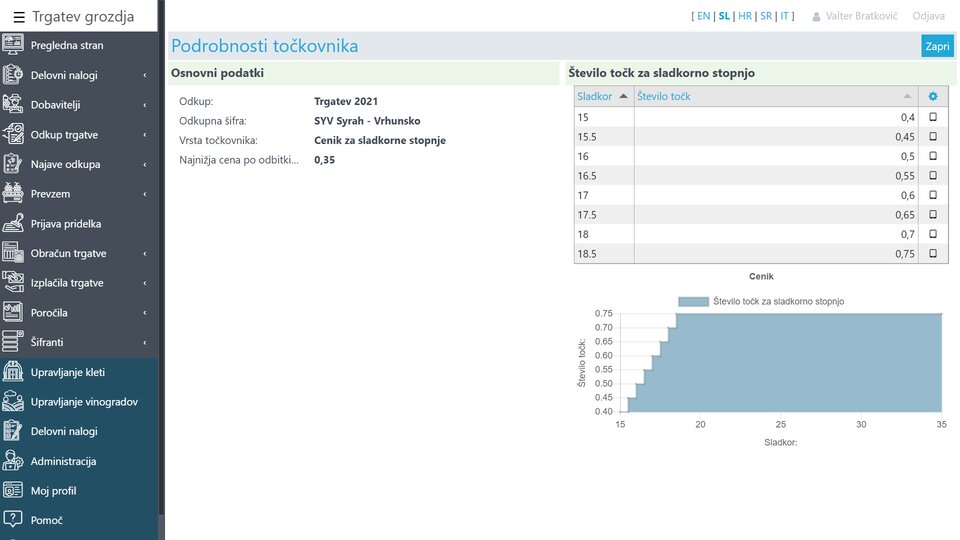
Task: Expand the Delovni nalogi submenu arrow
Action: pyautogui.click(x=145, y=75)
